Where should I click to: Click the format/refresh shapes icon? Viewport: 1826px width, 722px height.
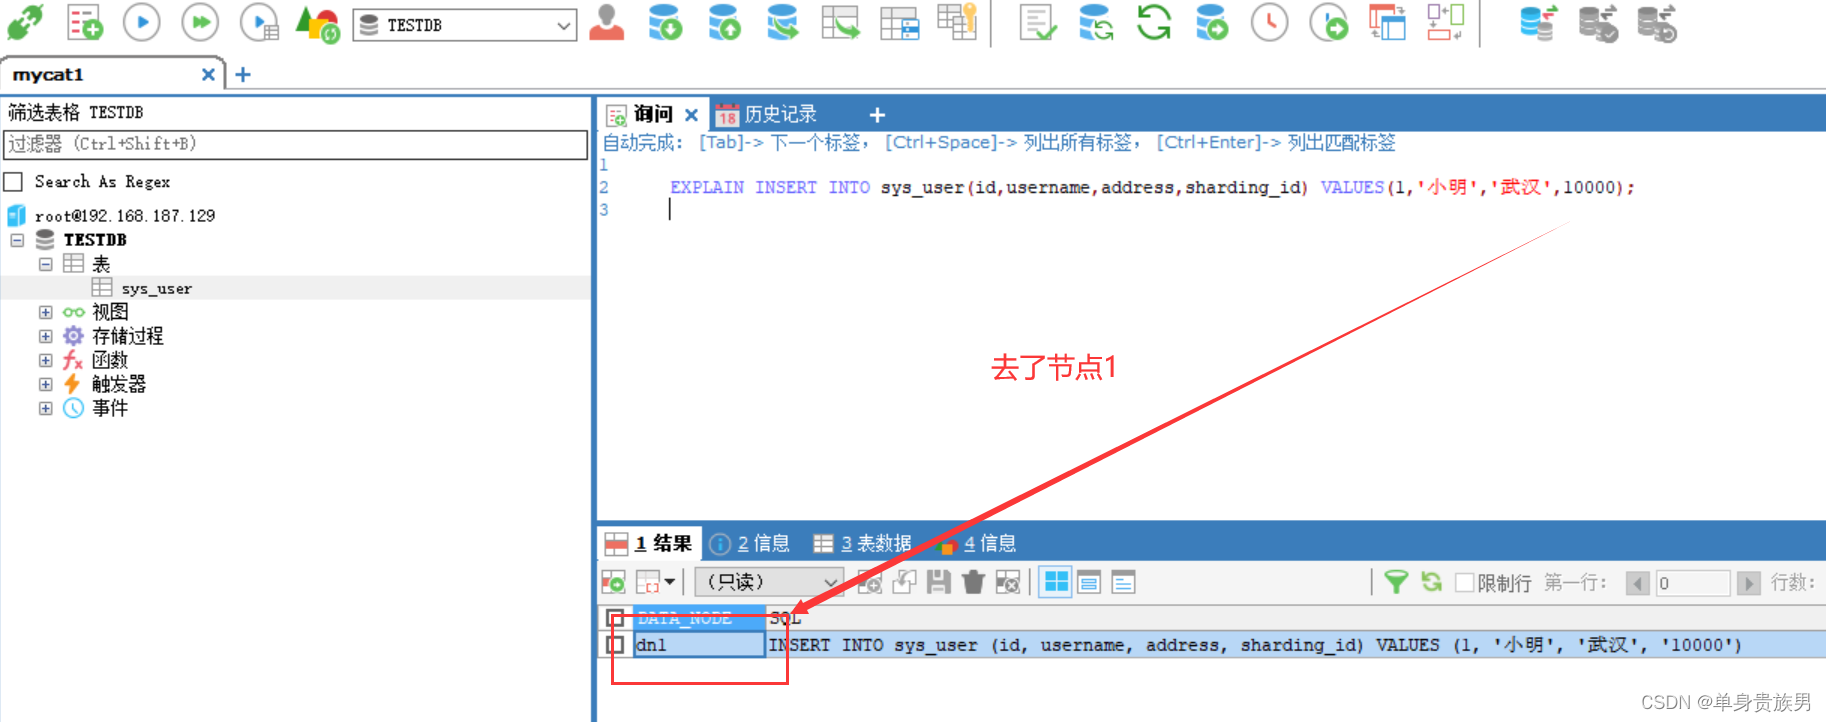319,22
